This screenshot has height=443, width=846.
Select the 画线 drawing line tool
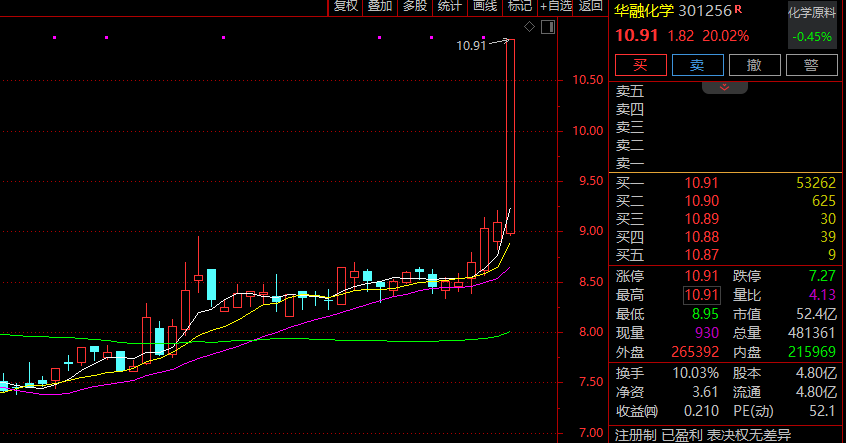point(485,6)
